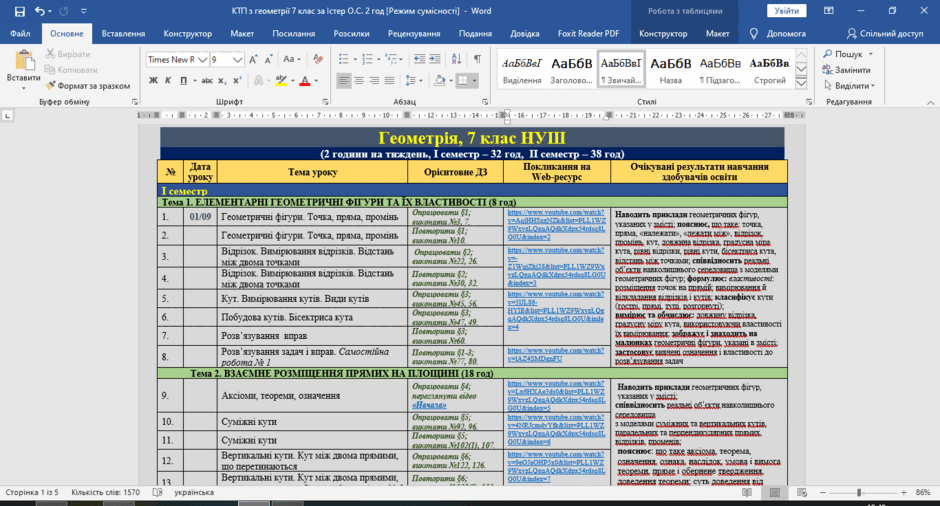Screen dimensions: 940x506
Task: Choose text highlight color
Action: point(281,80)
